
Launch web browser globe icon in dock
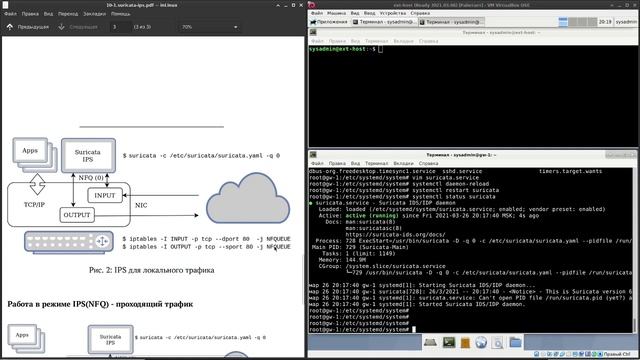pyautogui.click(x=481, y=342)
